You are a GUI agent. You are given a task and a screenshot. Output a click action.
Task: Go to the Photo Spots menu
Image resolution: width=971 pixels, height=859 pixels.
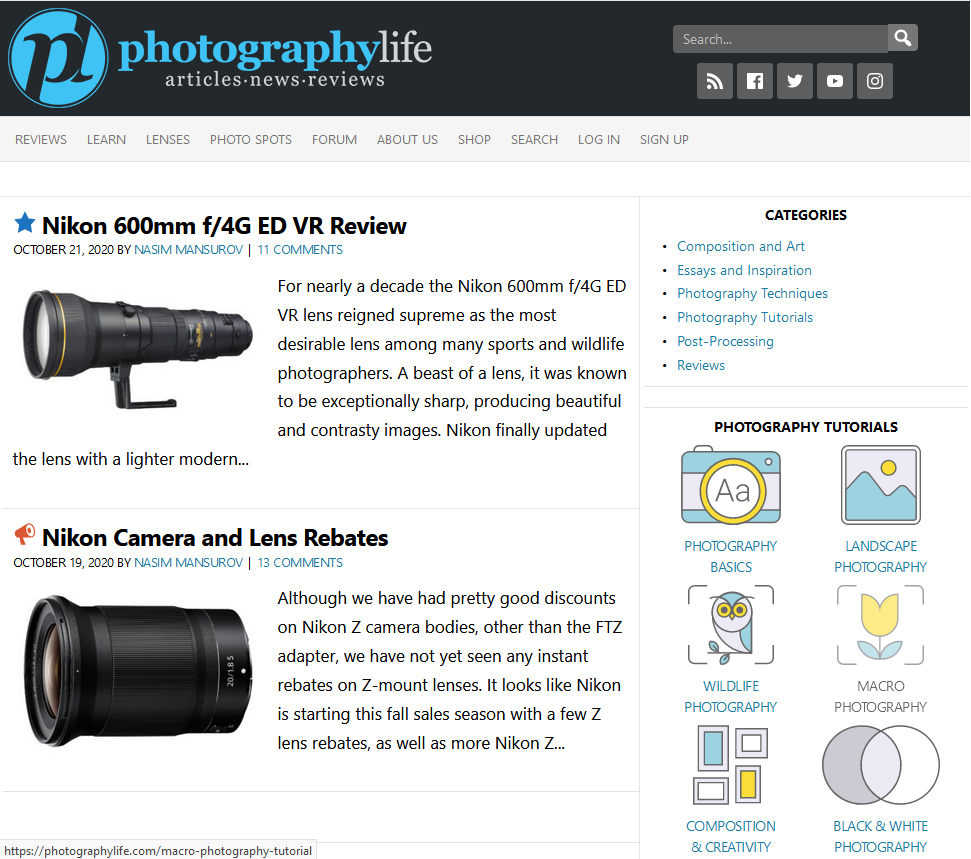tap(251, 140)
